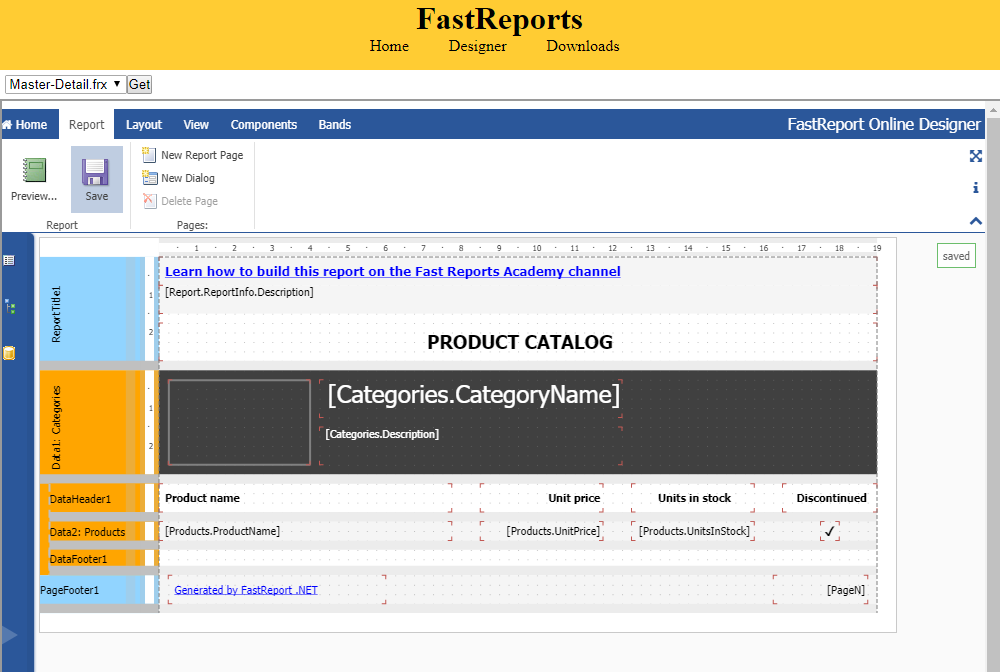1000x672 pixels.
Task: Select the Discontinued header cell
Action: point(829,498)
